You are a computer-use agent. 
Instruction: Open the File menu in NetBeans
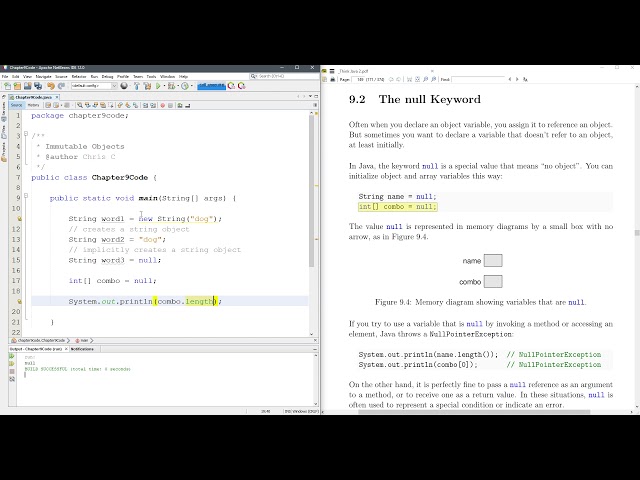coord(5,76)
